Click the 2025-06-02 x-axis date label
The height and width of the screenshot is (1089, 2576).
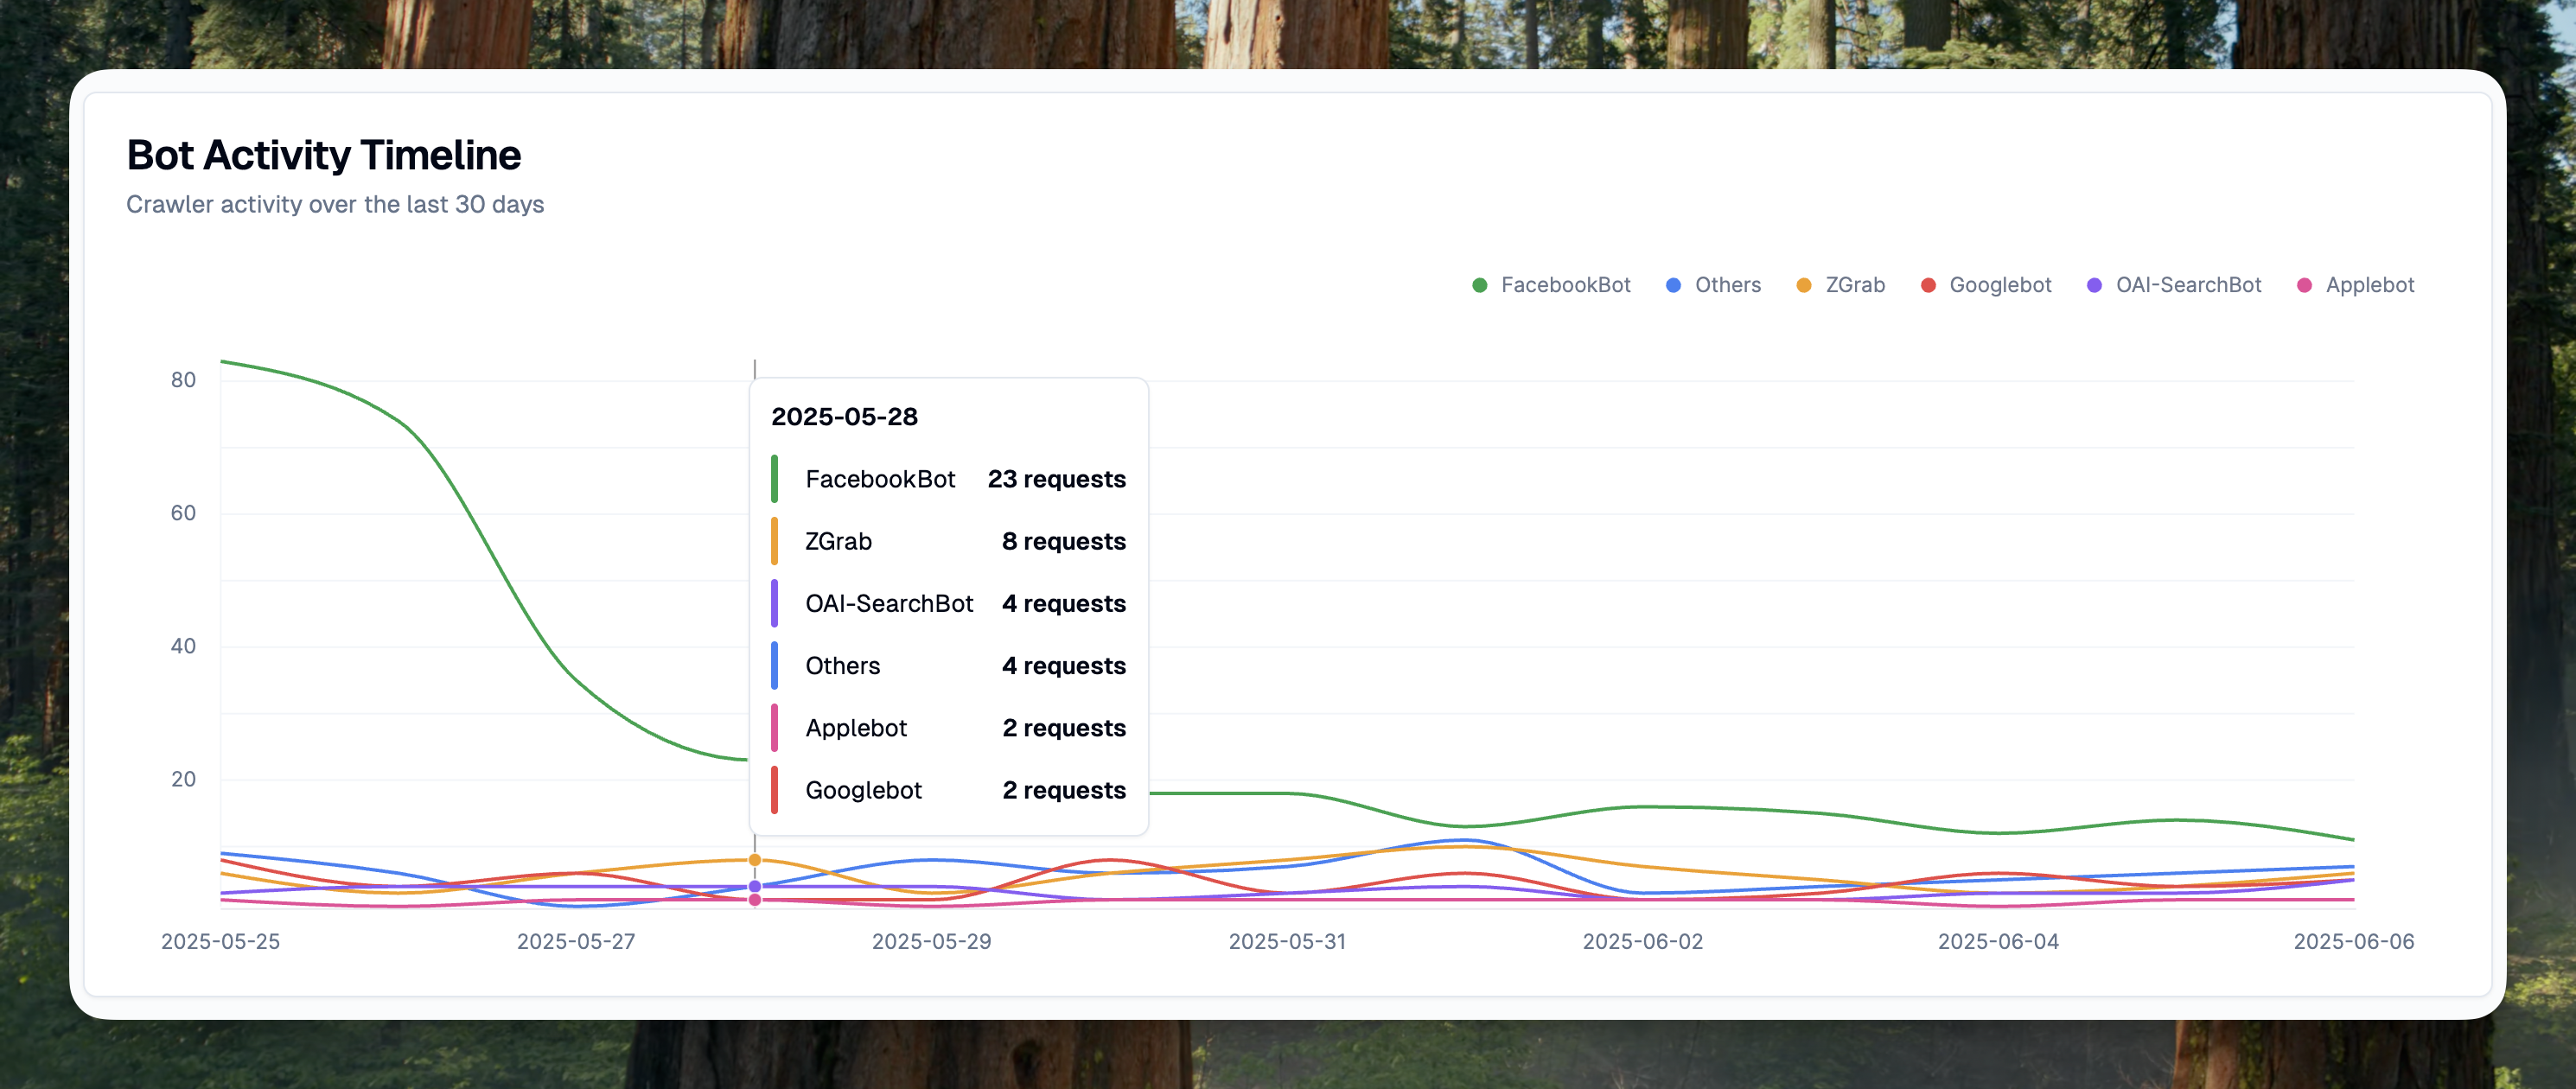coord(1642,941)
